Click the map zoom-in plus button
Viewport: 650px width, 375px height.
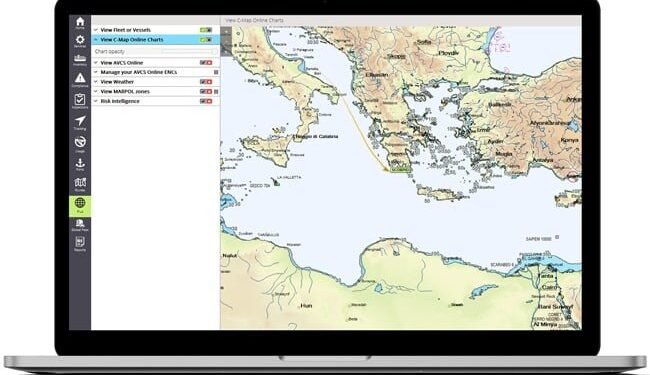click(226, 31)
